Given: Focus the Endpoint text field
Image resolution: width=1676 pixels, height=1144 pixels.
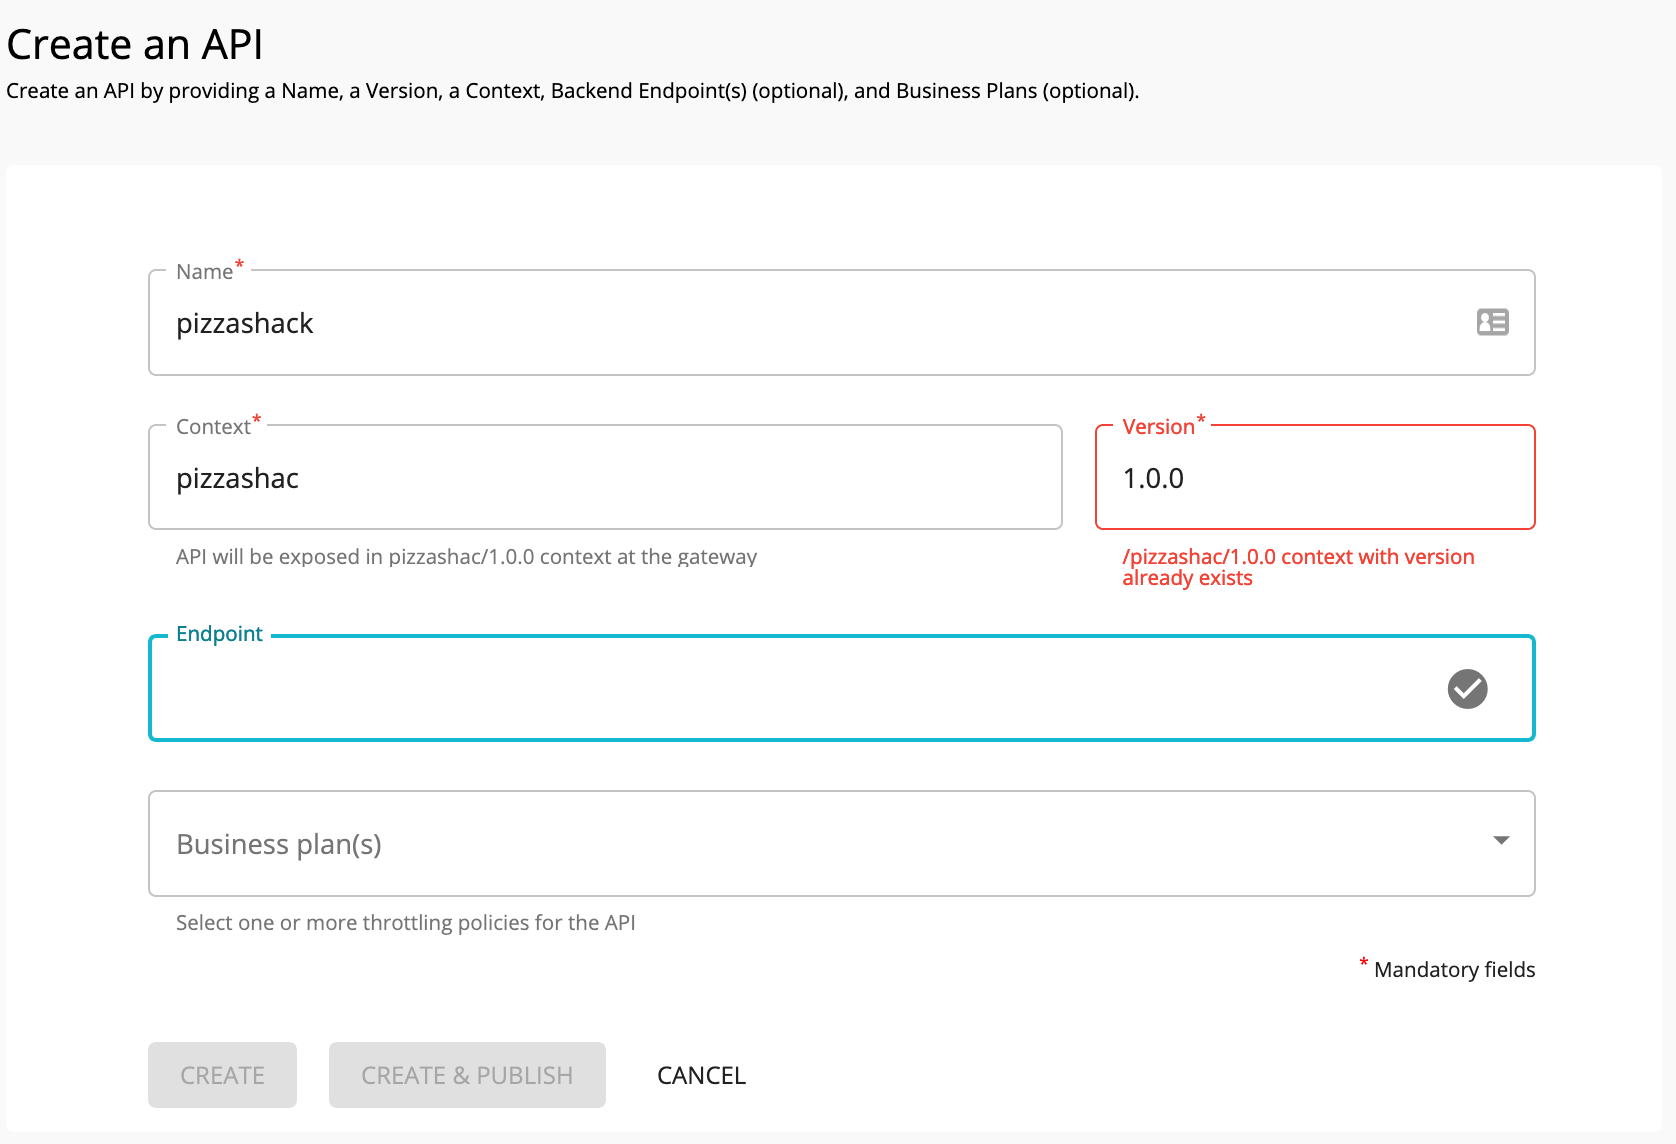Looking at the screenshot, I should (841, 689).
